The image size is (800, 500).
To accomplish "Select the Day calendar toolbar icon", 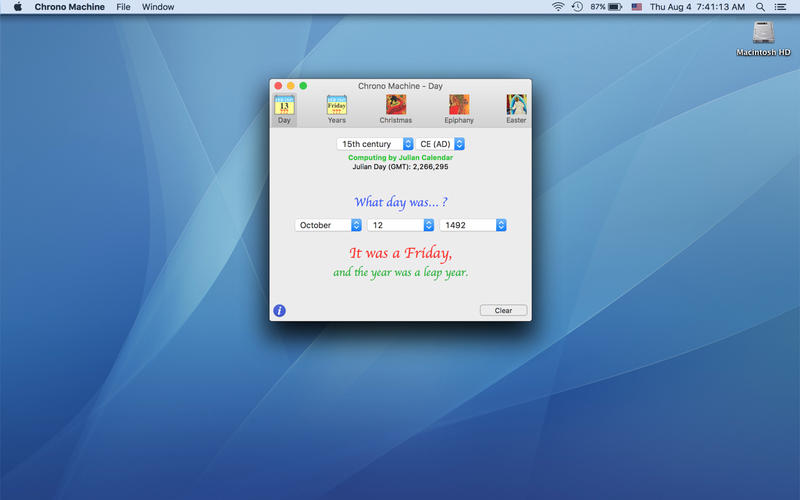I will (284, 106).
